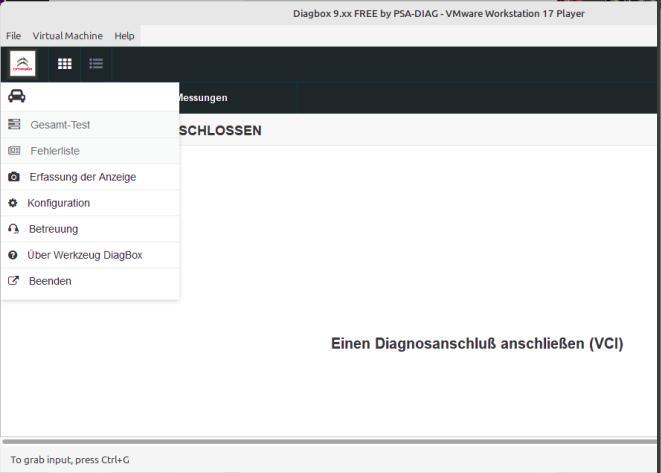Switch to the grid view icon

coord(64,64)
